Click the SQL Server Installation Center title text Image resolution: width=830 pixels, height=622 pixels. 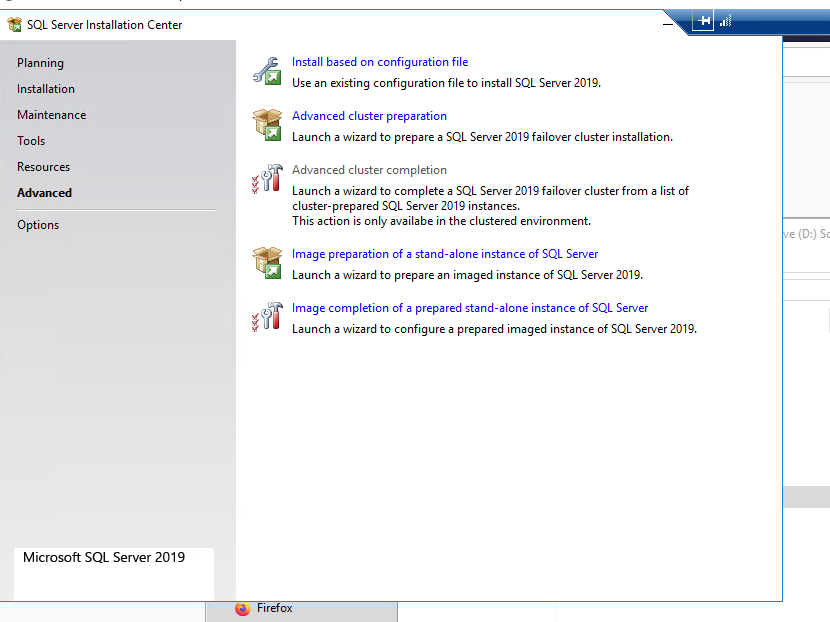click(x=104, y=25)
